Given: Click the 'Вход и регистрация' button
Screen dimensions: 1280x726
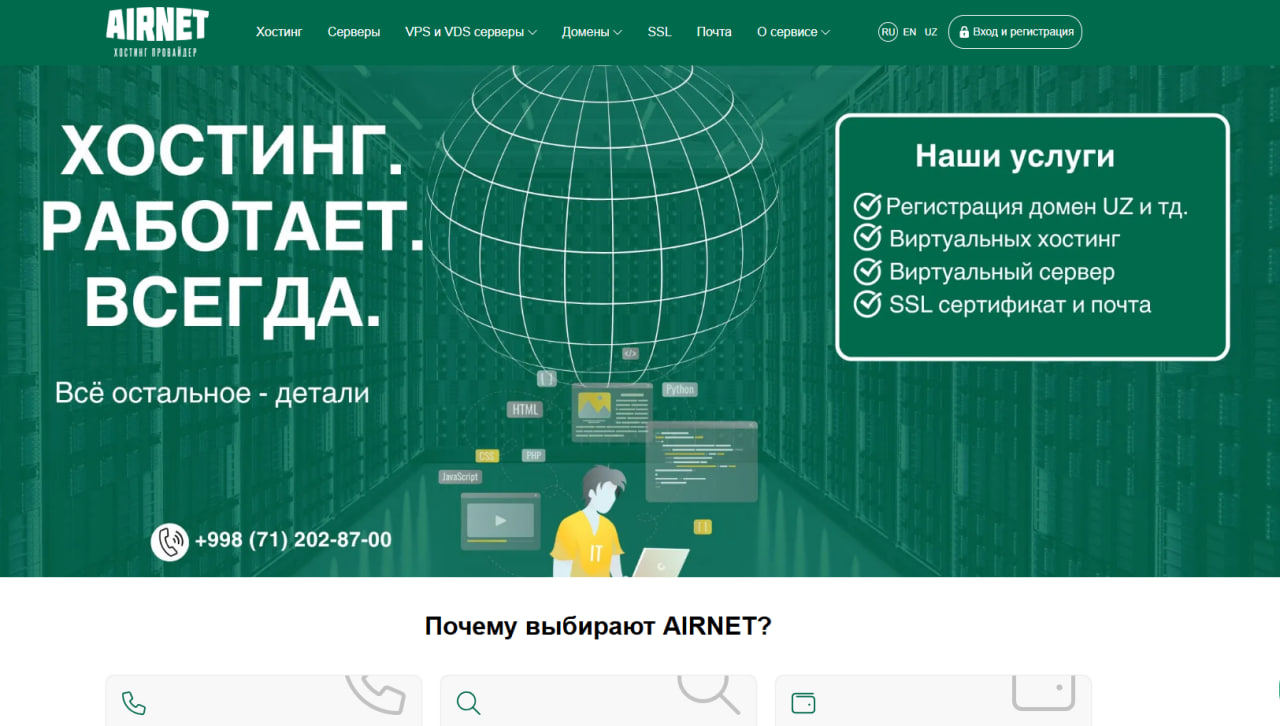Looking at the screenshot, I should 1015,31.
